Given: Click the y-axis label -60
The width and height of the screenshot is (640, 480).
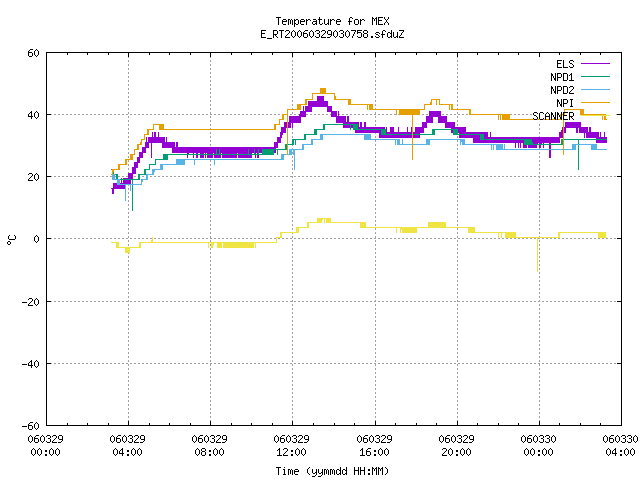Looking at the screenshot, I should point(31,426).
